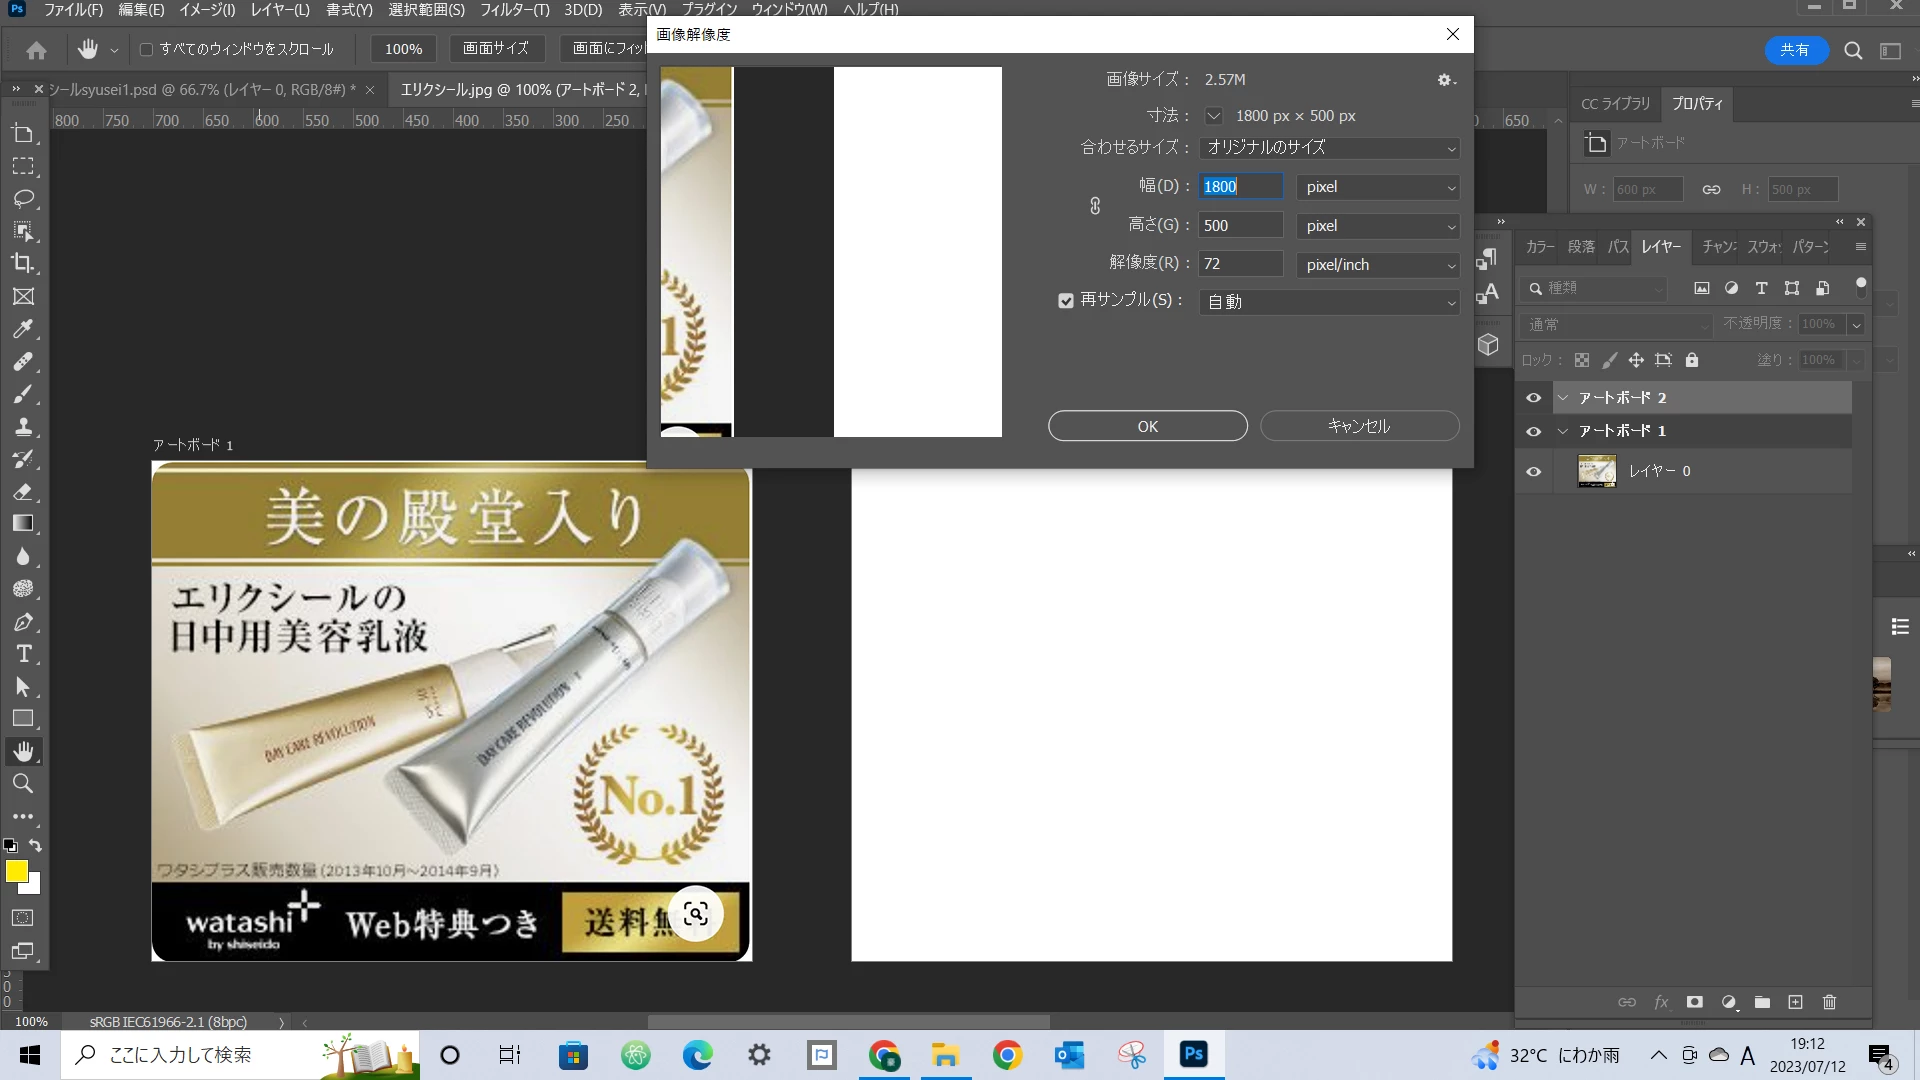
Task: Click the キャンセル button
Action: 1359,426
